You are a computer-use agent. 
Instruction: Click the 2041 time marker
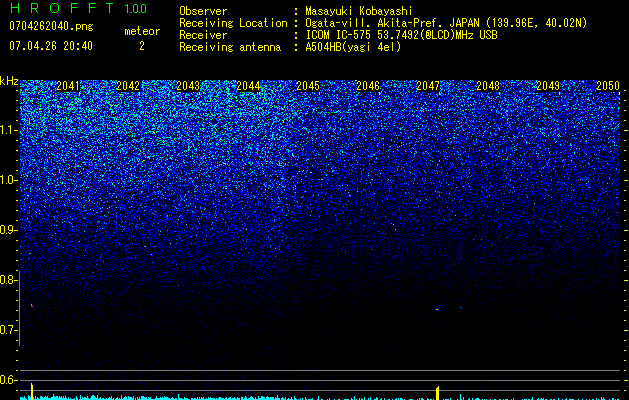pyautogui.click(x=68, y=86)
